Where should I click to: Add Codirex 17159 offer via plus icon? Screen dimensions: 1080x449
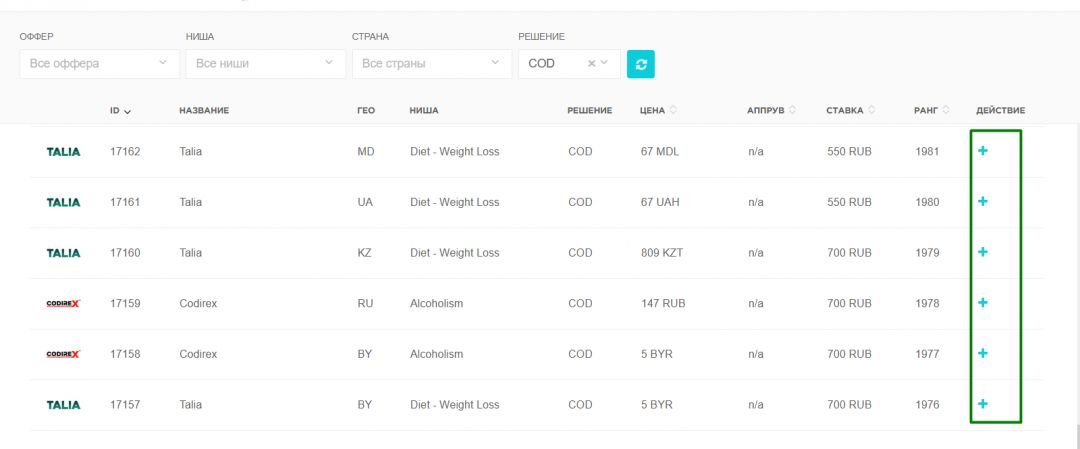click(x=983, y=302)
